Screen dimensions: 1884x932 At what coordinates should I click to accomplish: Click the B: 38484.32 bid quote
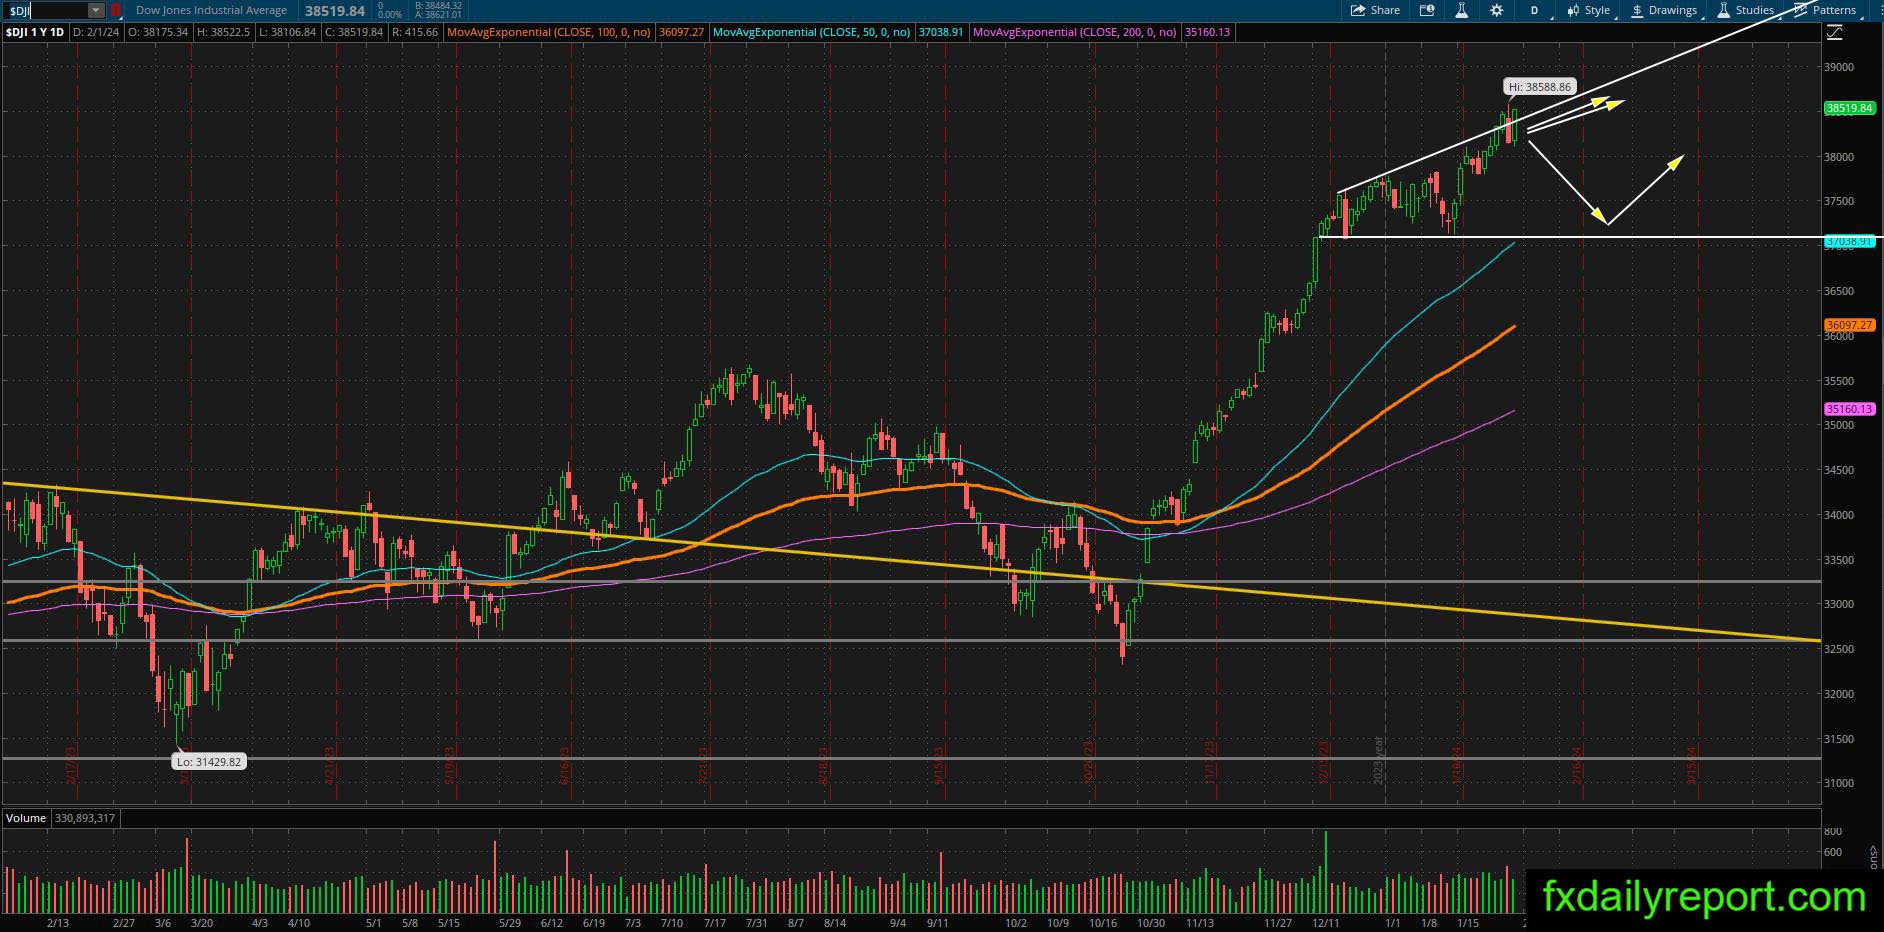coord(438,5)
